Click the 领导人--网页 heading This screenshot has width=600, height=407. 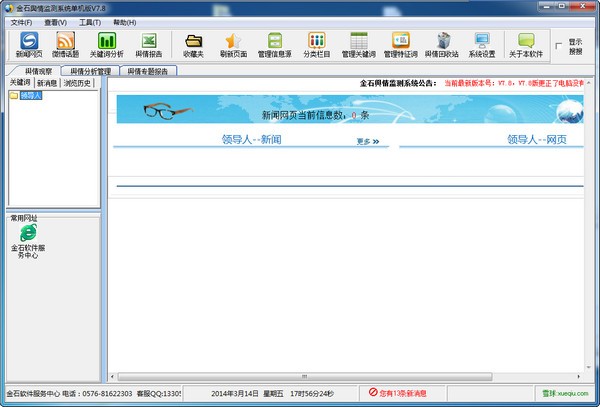coord(536,140)
